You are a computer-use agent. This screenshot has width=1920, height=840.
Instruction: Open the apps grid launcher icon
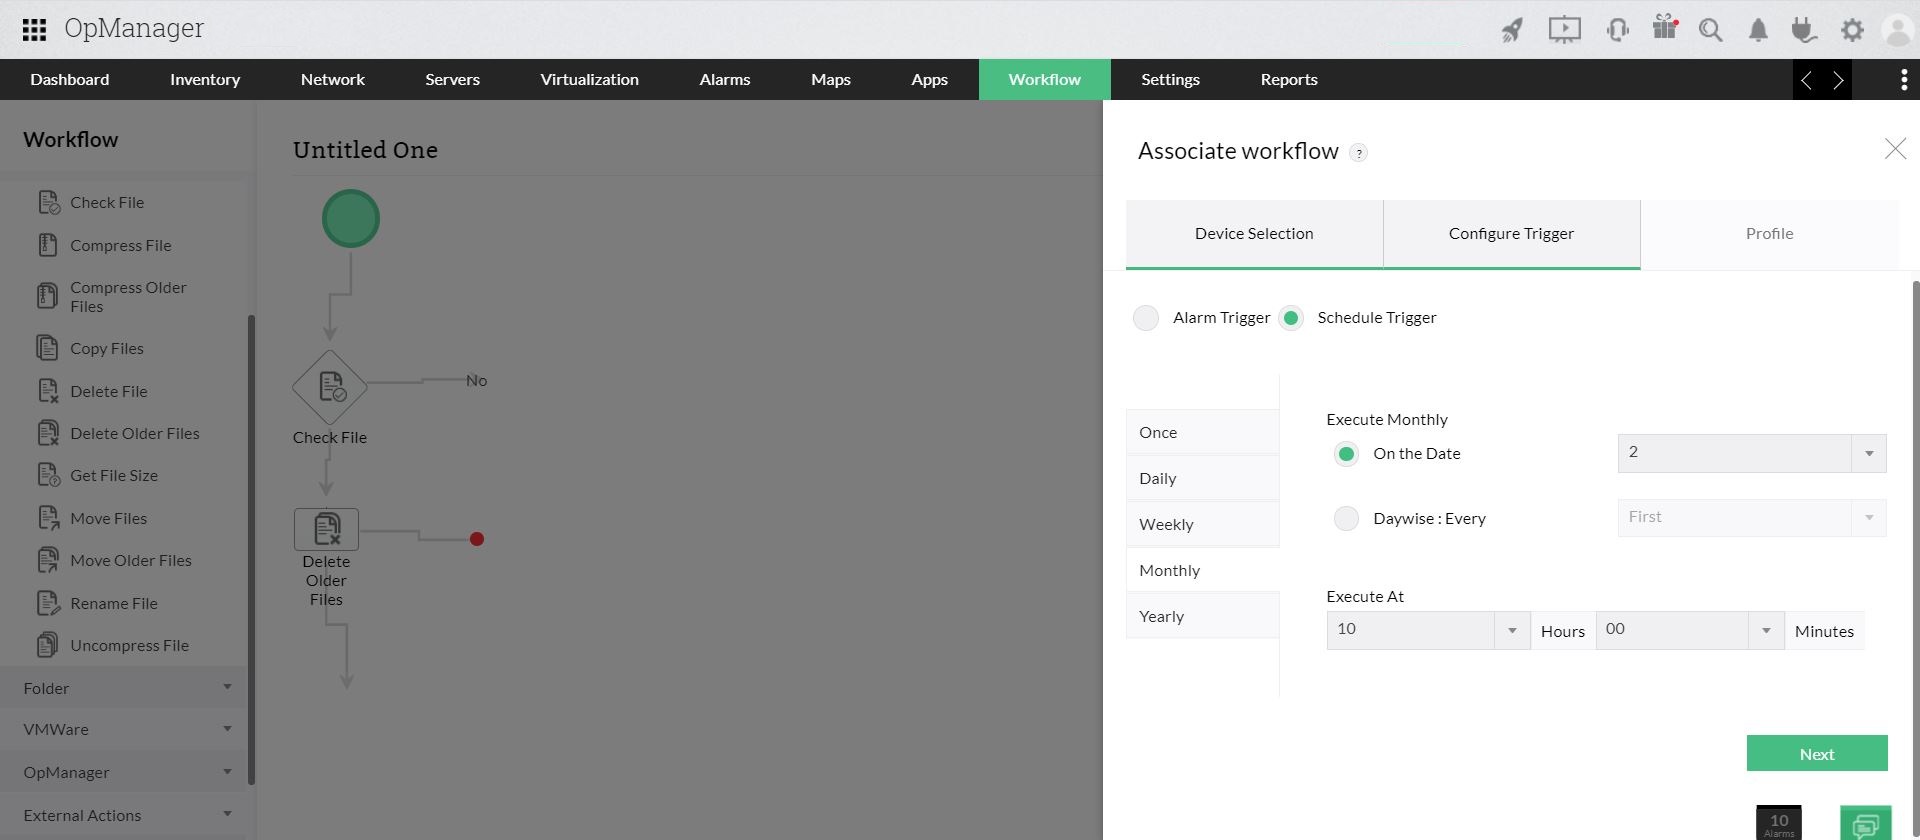[x=34, y=30]
